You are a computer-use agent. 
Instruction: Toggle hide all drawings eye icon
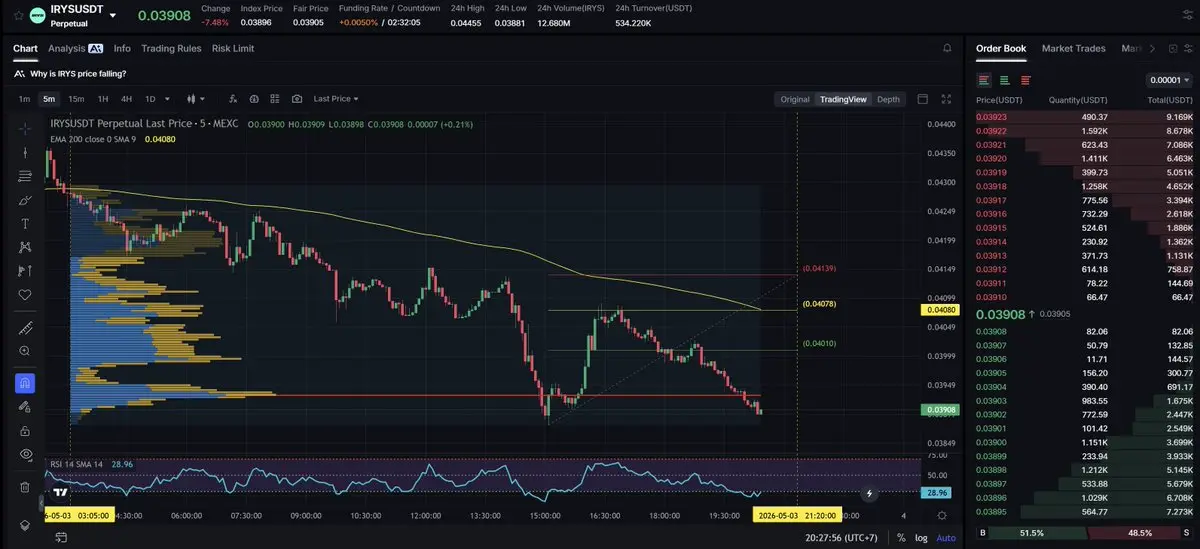coord(25,454)
